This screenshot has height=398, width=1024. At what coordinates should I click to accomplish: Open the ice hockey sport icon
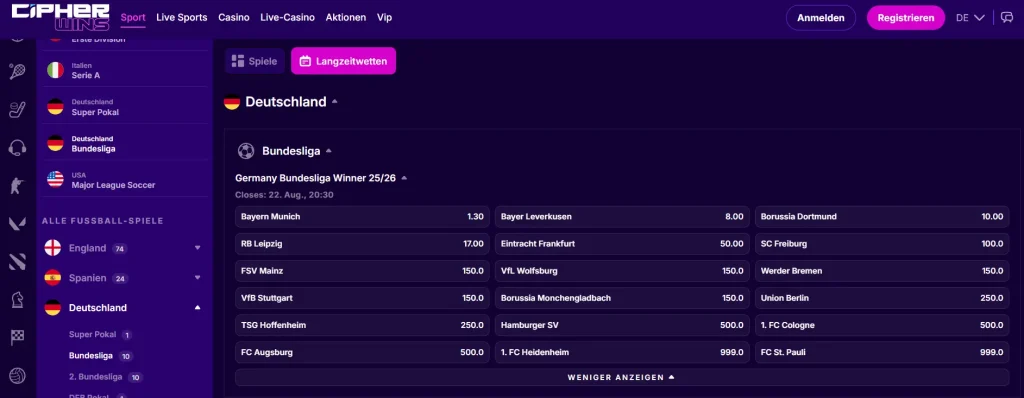pos(17,109)
